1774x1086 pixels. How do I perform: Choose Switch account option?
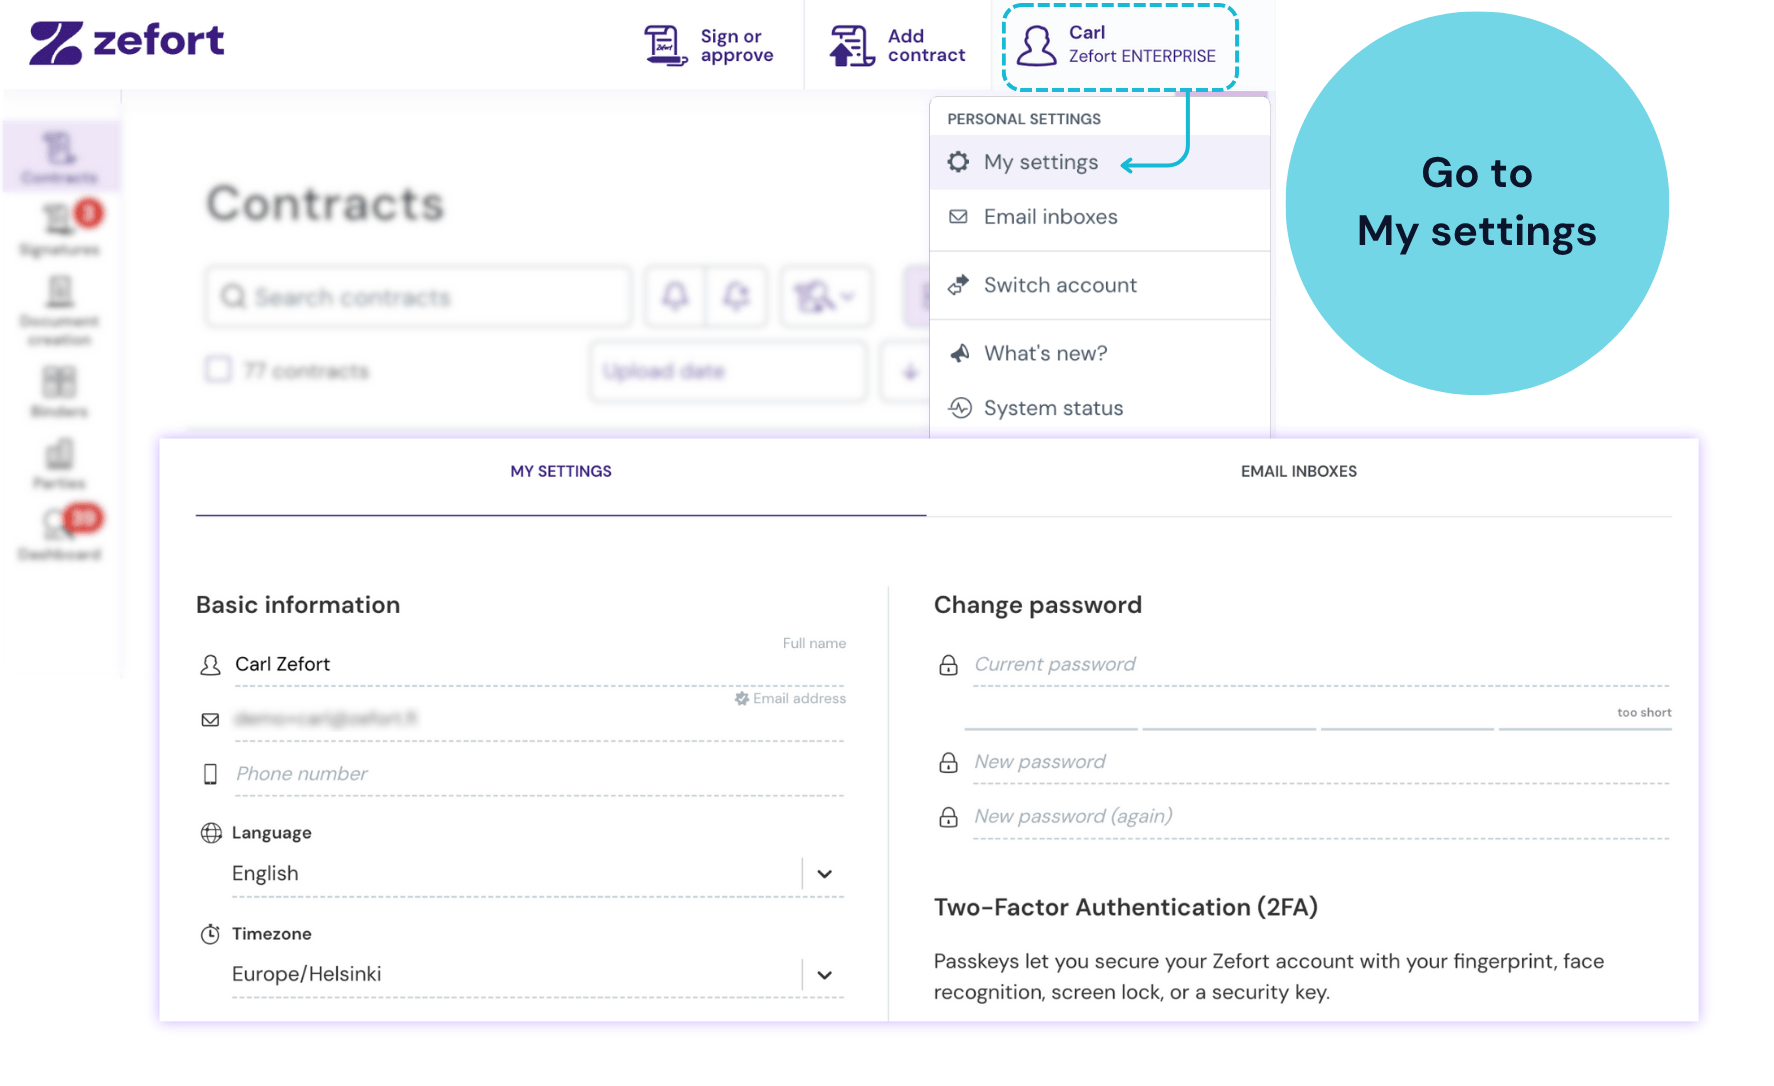coord(1100,285)
